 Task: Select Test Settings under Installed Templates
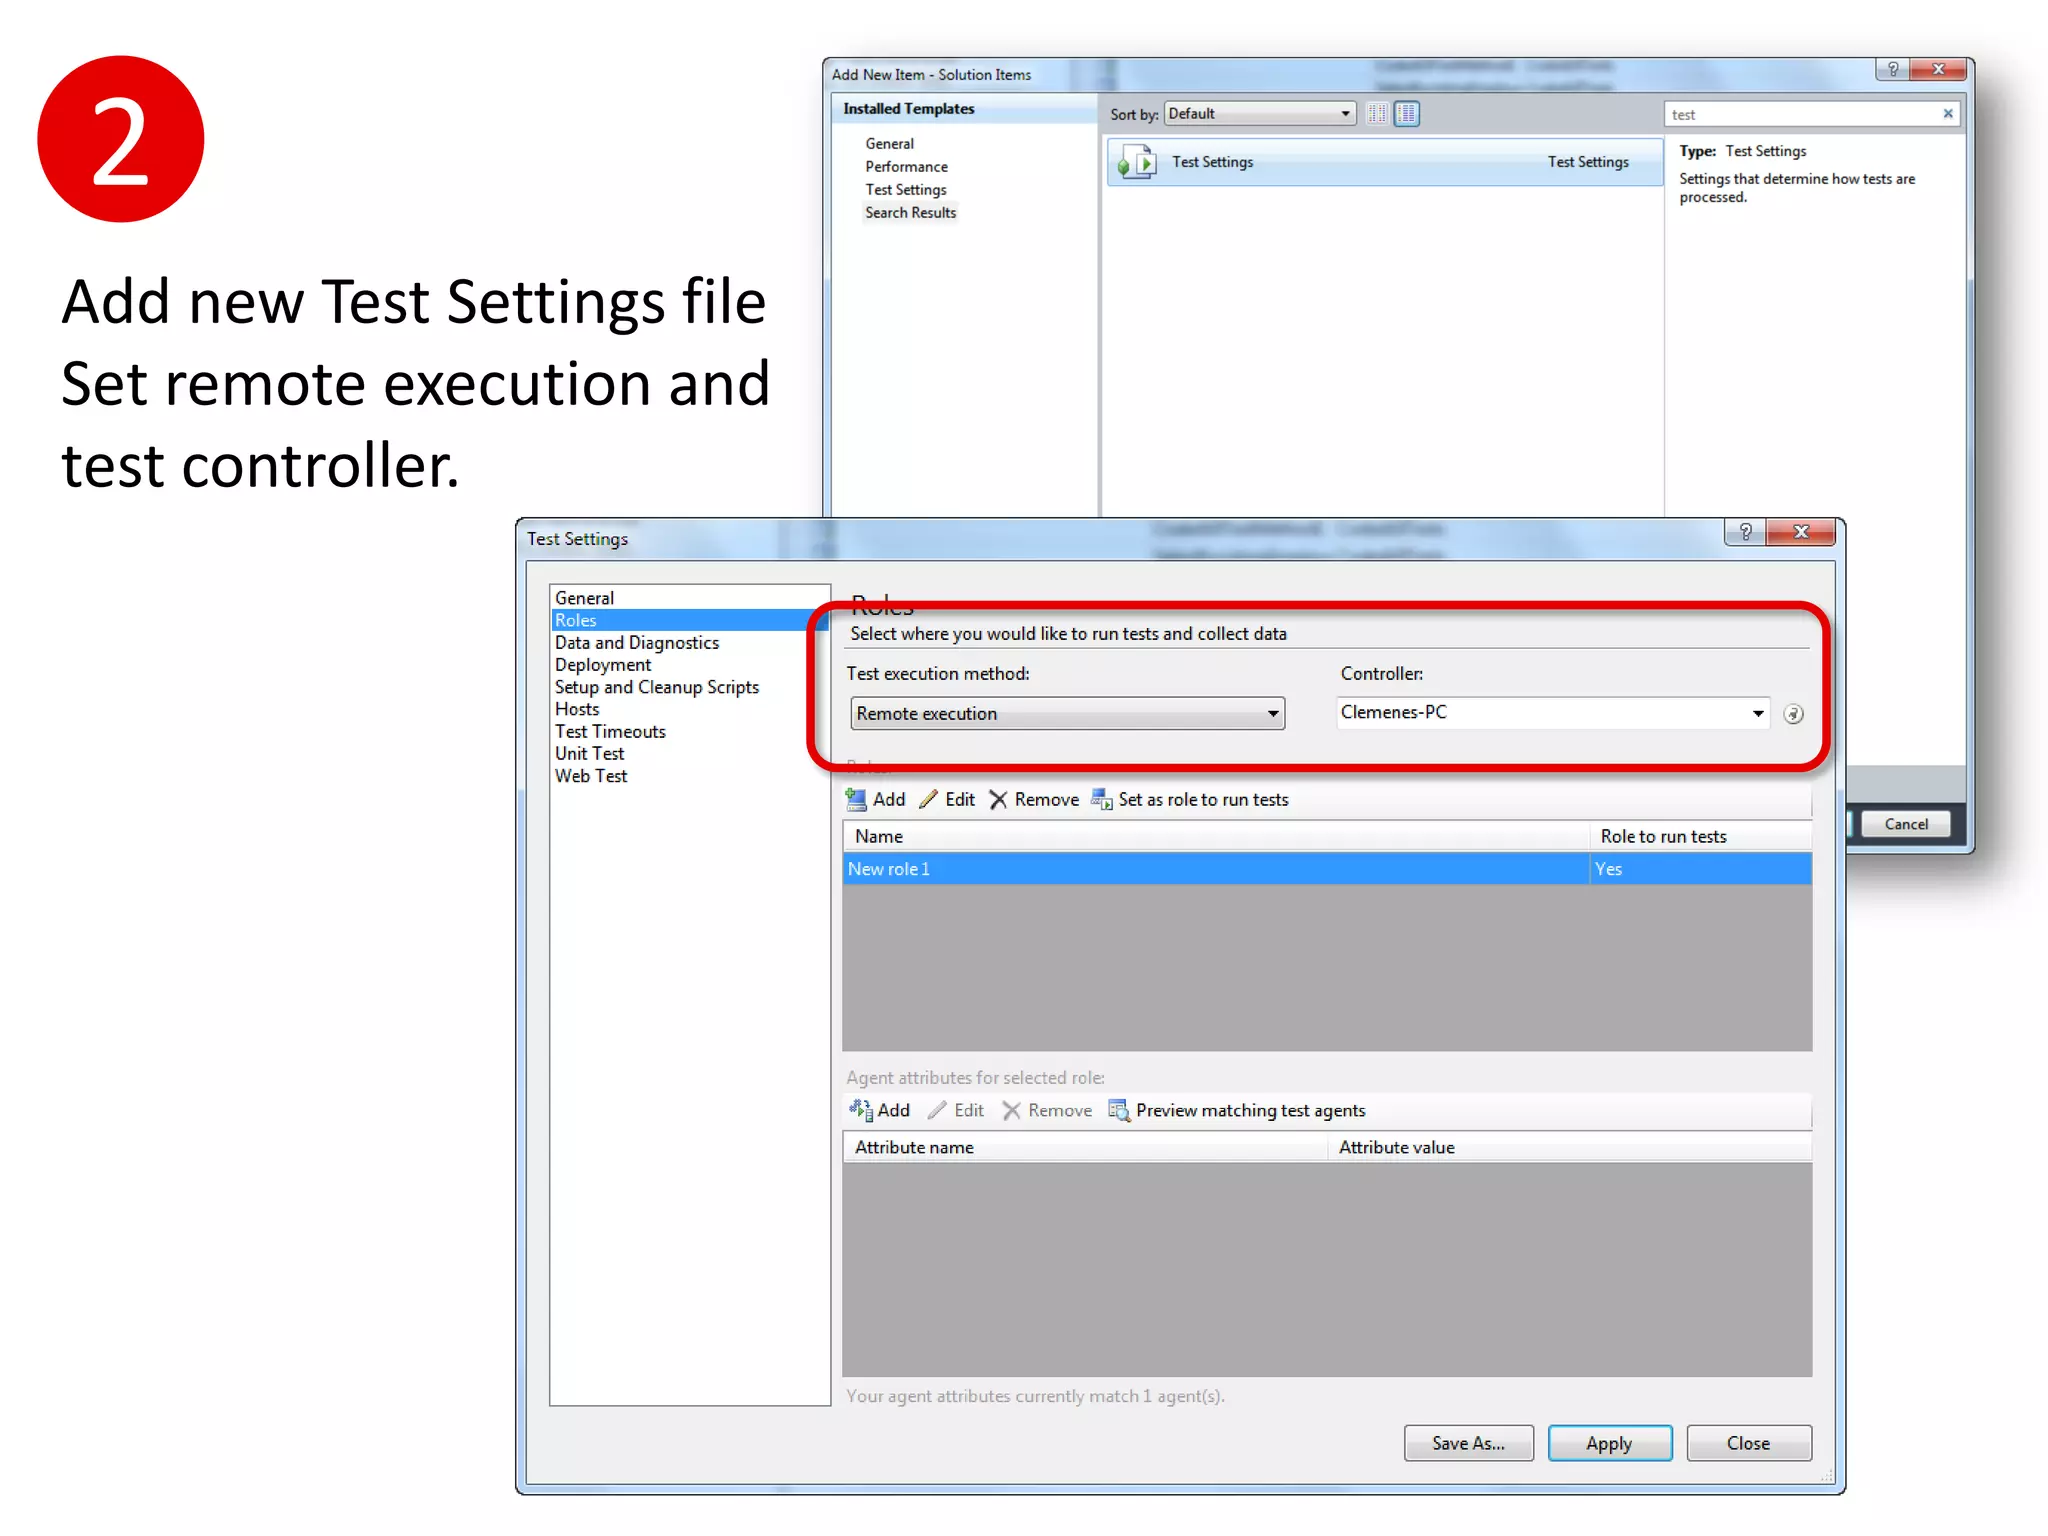(x=905, y=190)
